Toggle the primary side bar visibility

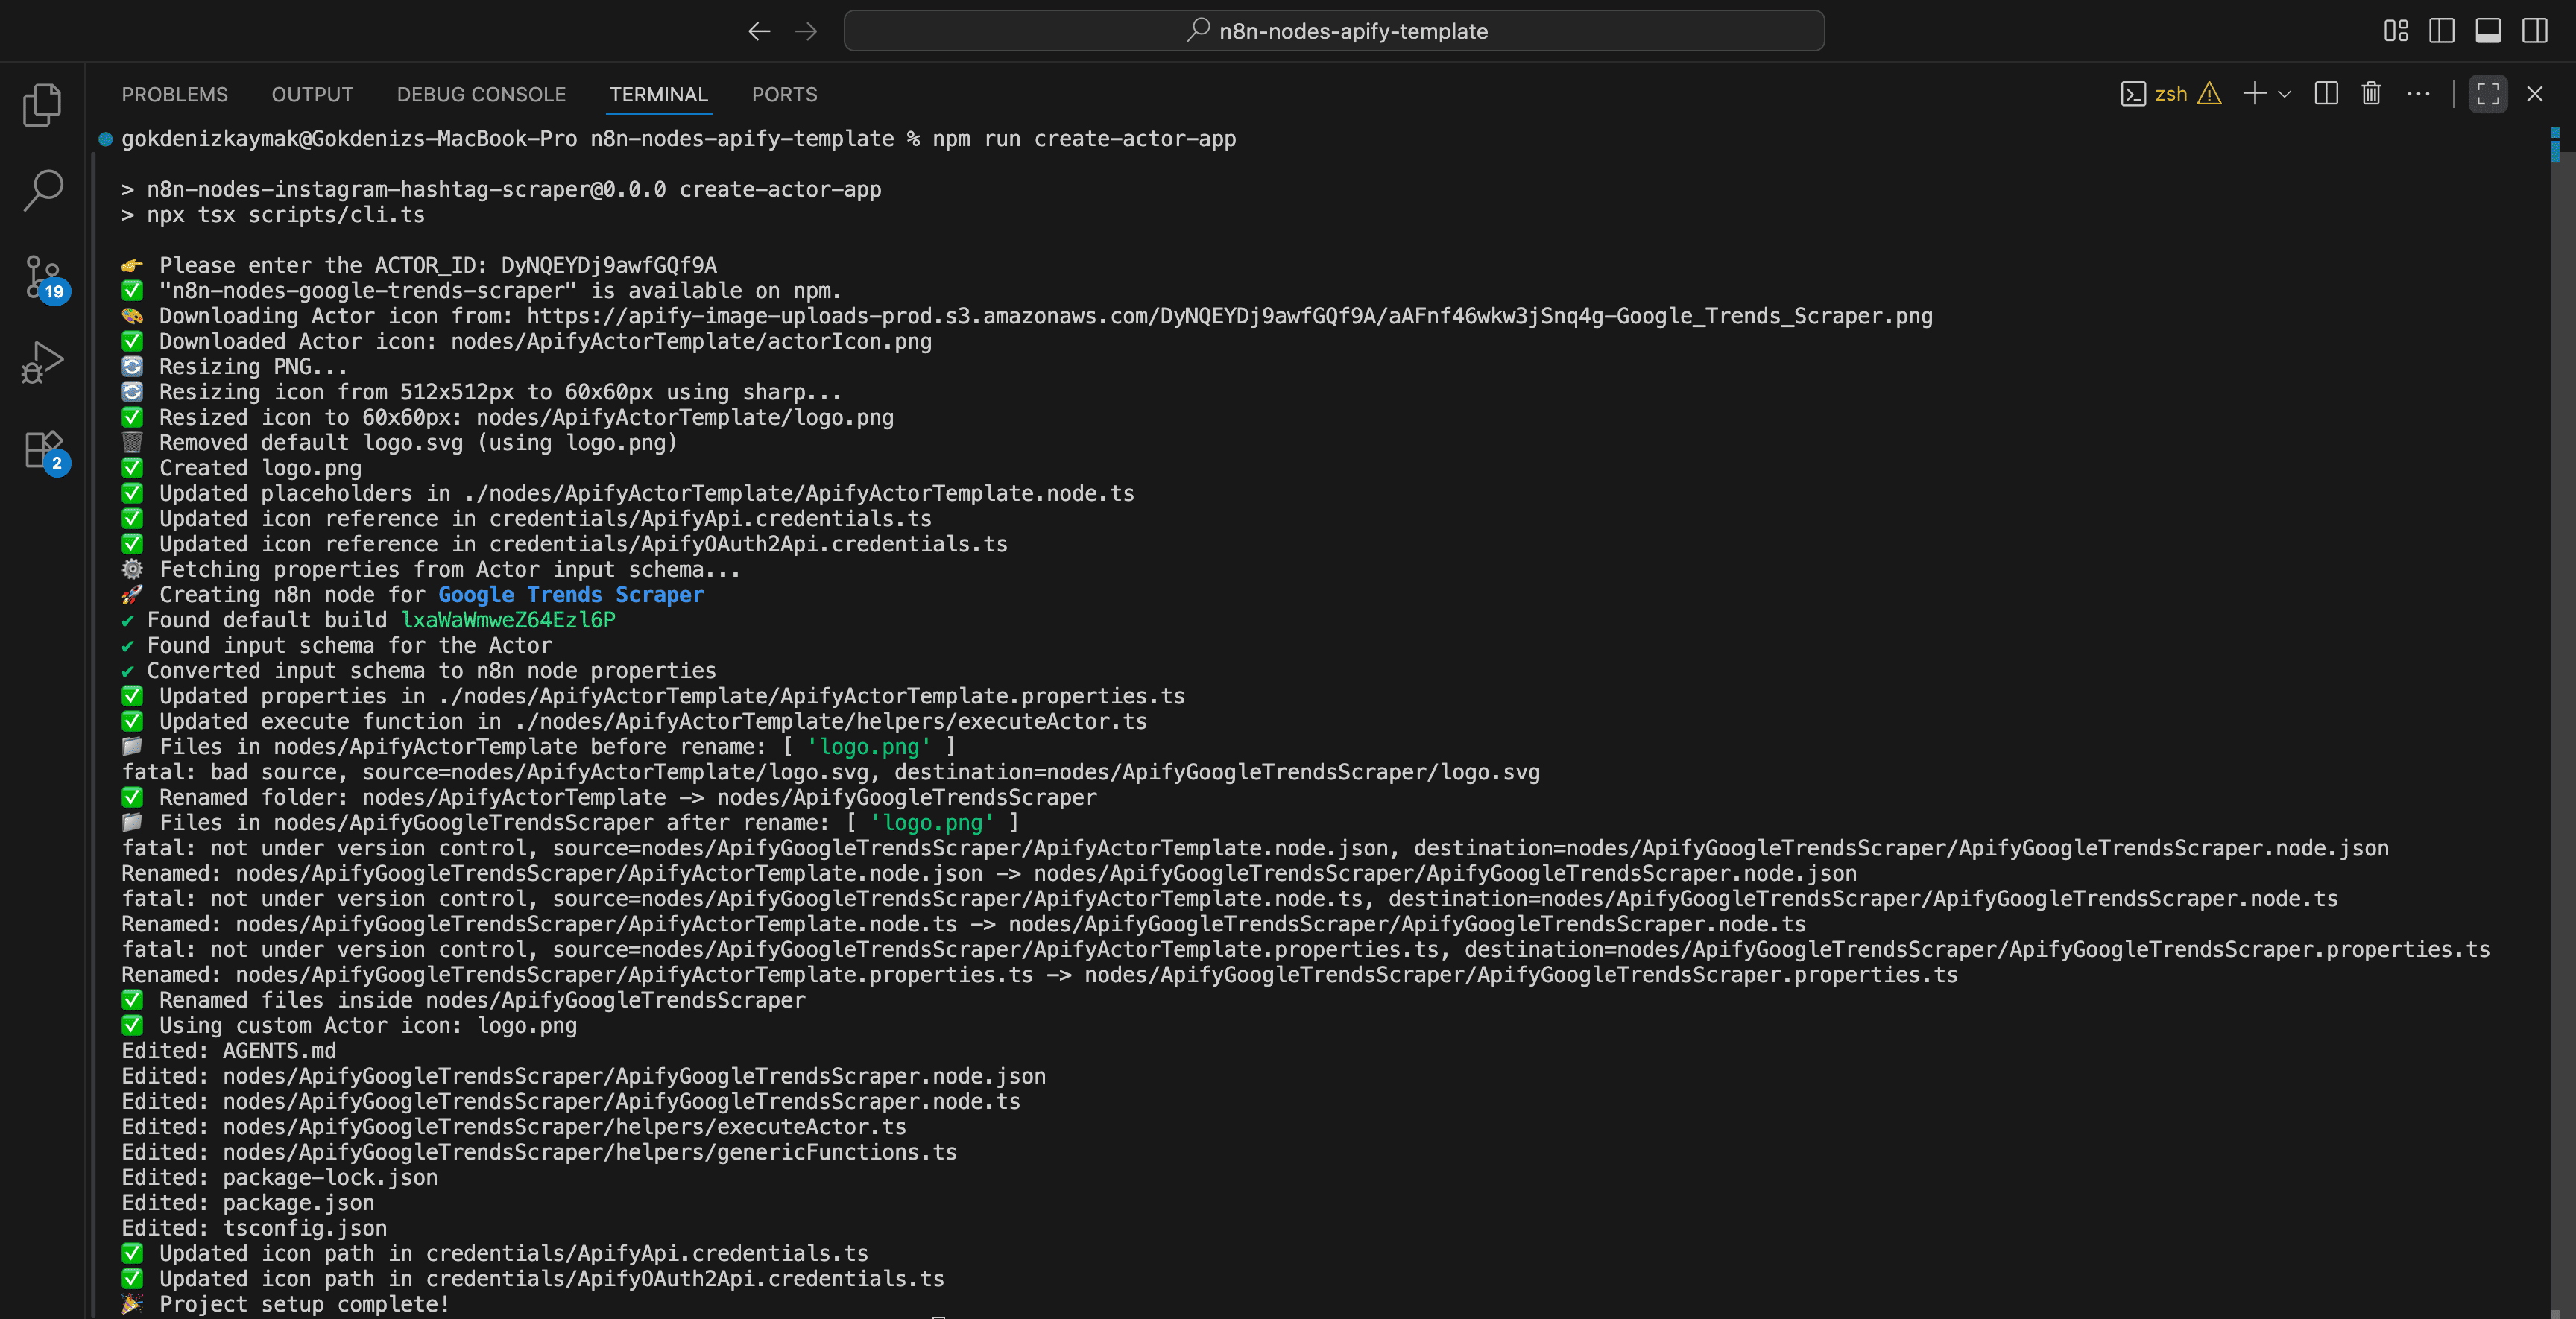2442,31
